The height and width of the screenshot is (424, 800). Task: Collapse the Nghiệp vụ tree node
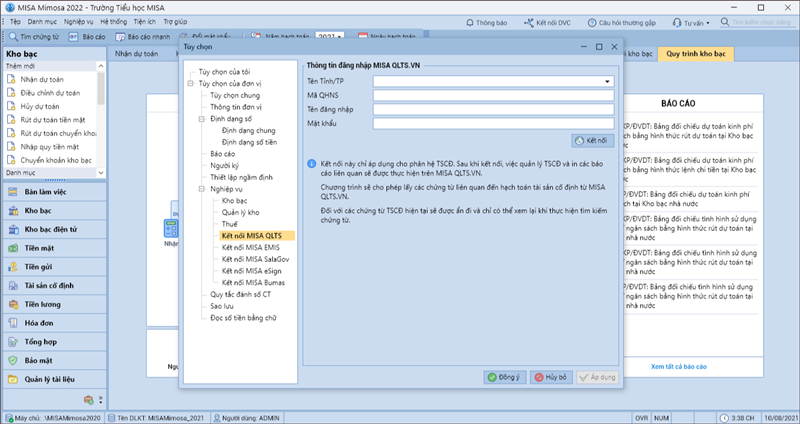pos(203,189)
